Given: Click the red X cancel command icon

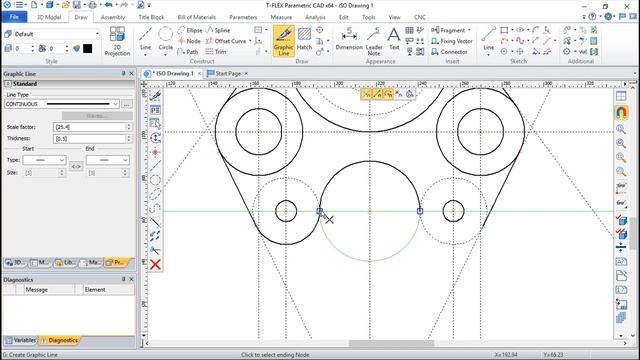Looking at the screenshot, I should (155, 264).
